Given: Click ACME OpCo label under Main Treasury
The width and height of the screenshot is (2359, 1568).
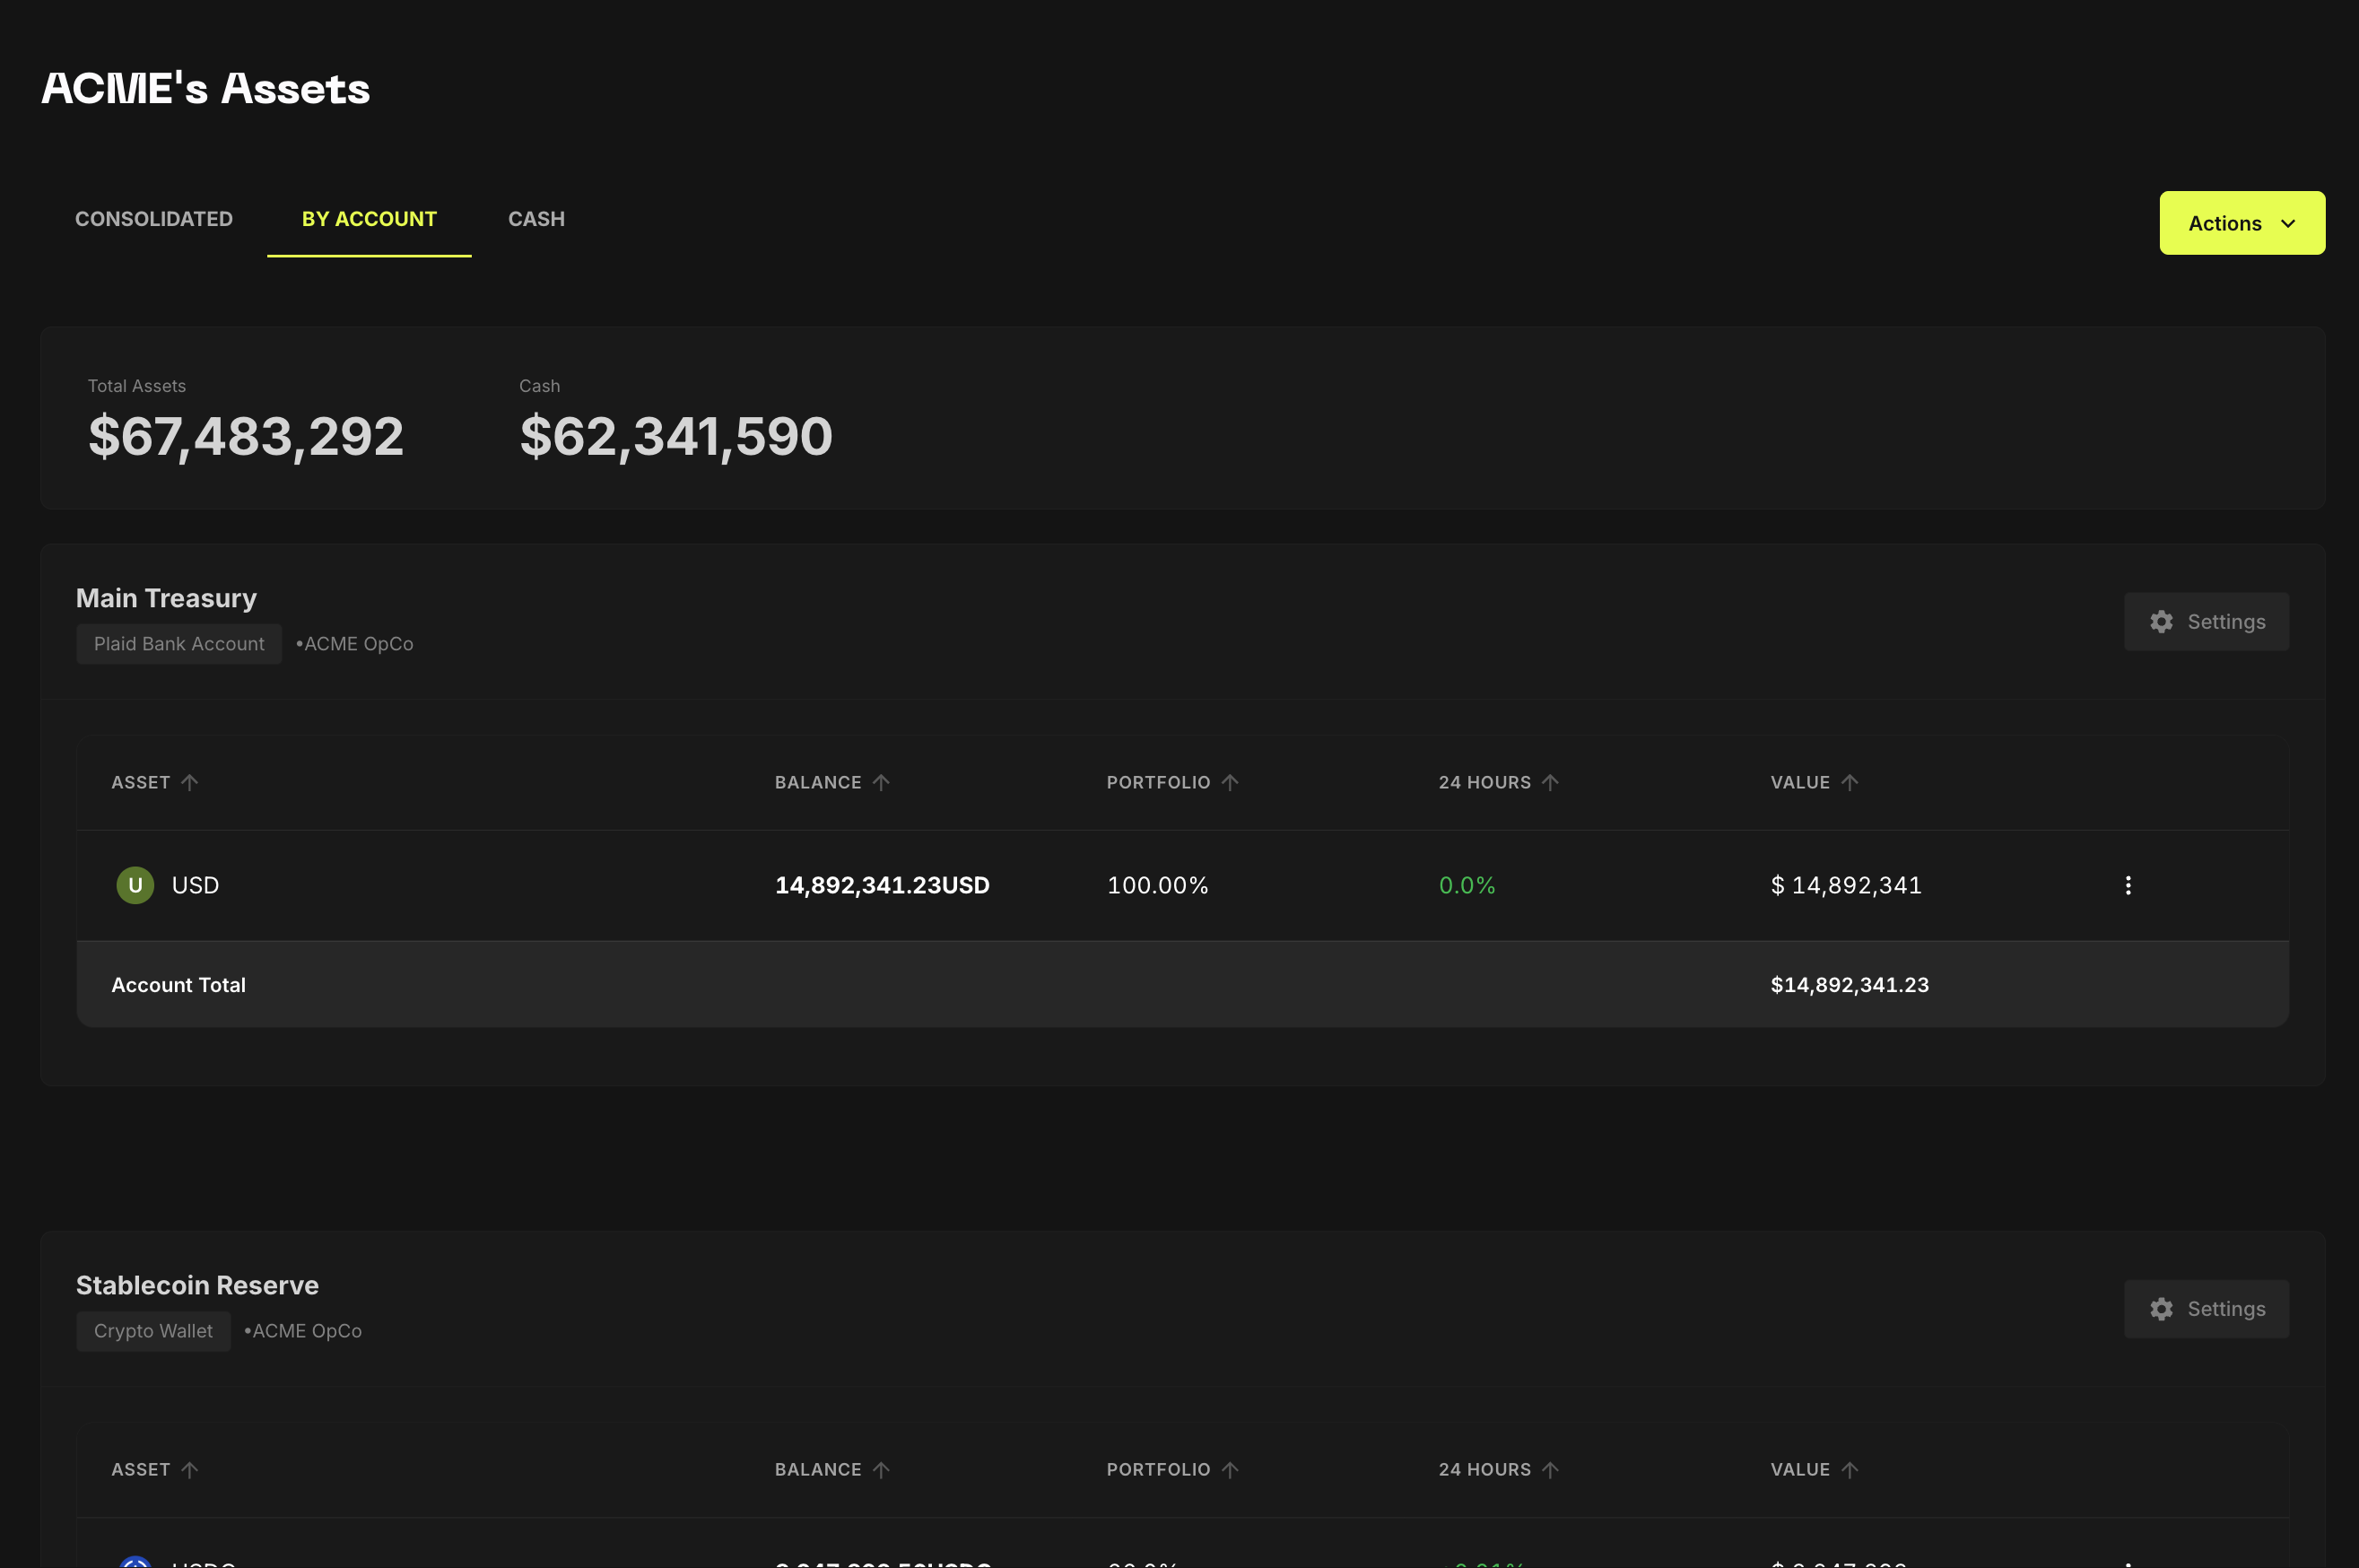Looking at the screenshot, I should pyautogui.click(x=355, y=644).
